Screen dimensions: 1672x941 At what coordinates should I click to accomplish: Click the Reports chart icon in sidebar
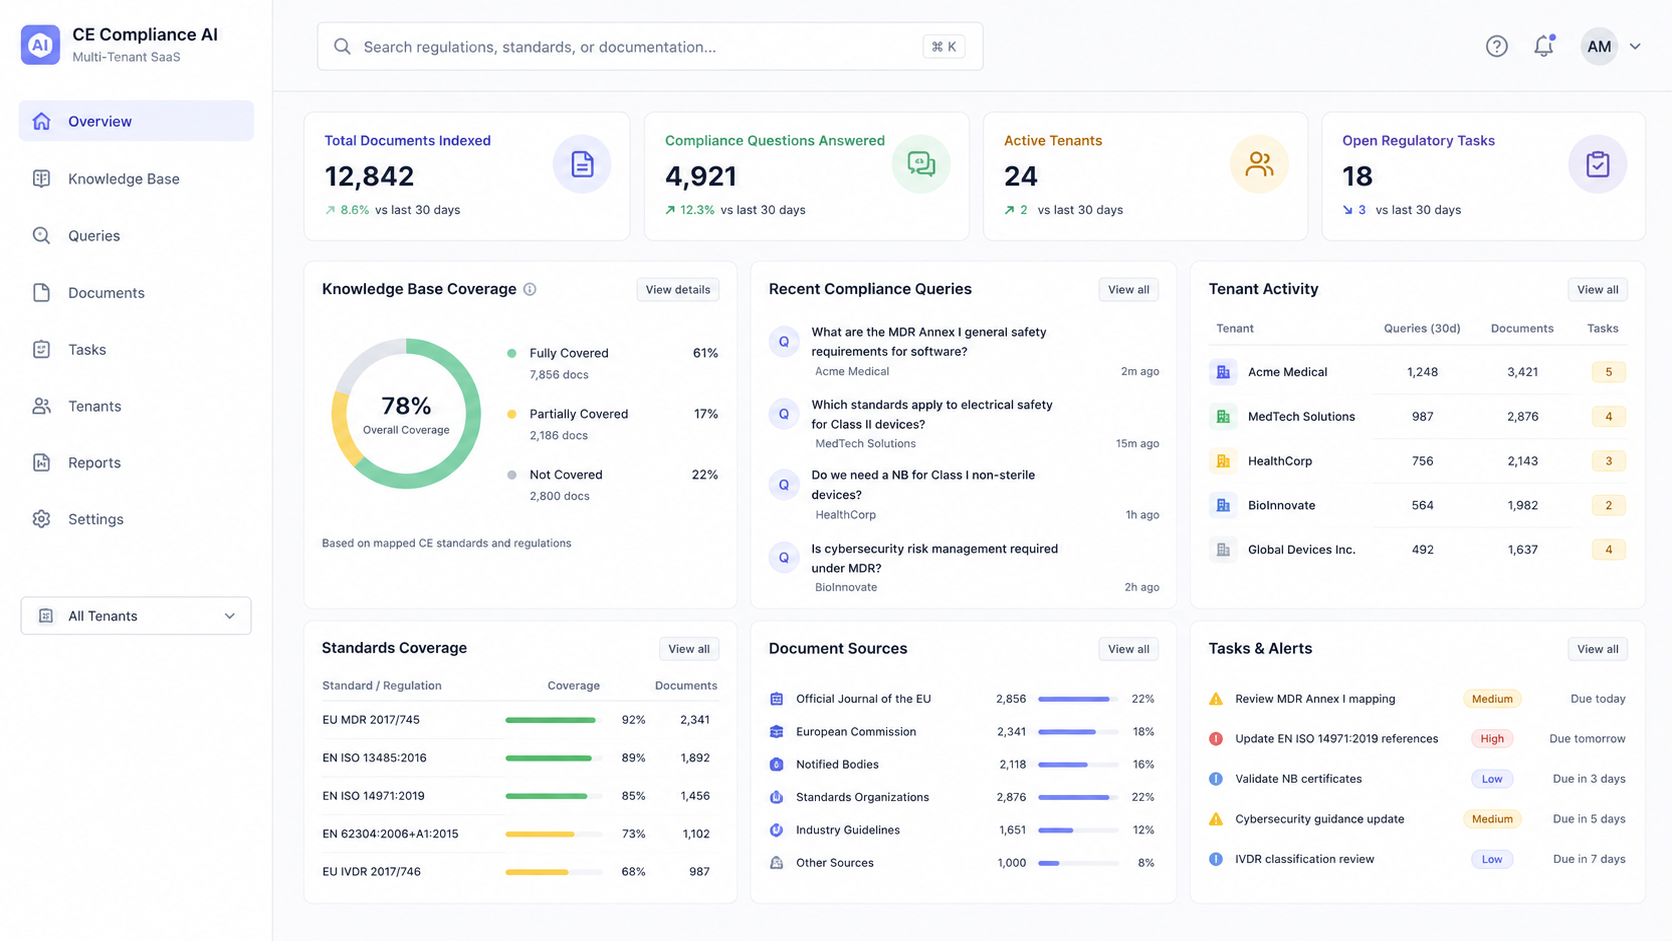pyautogui.click(x=41, y=462)
